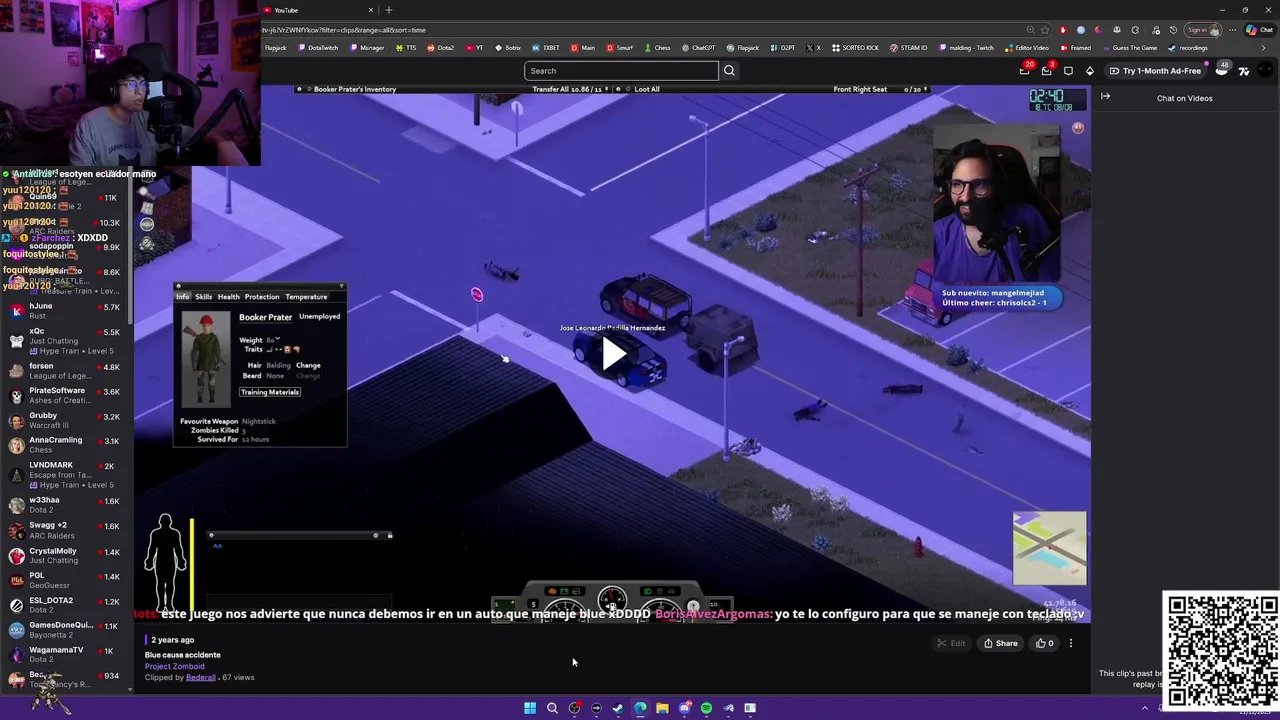1280x720 pixels.
Task: Focus the Twitch Search input field
Action: point(621,71)
